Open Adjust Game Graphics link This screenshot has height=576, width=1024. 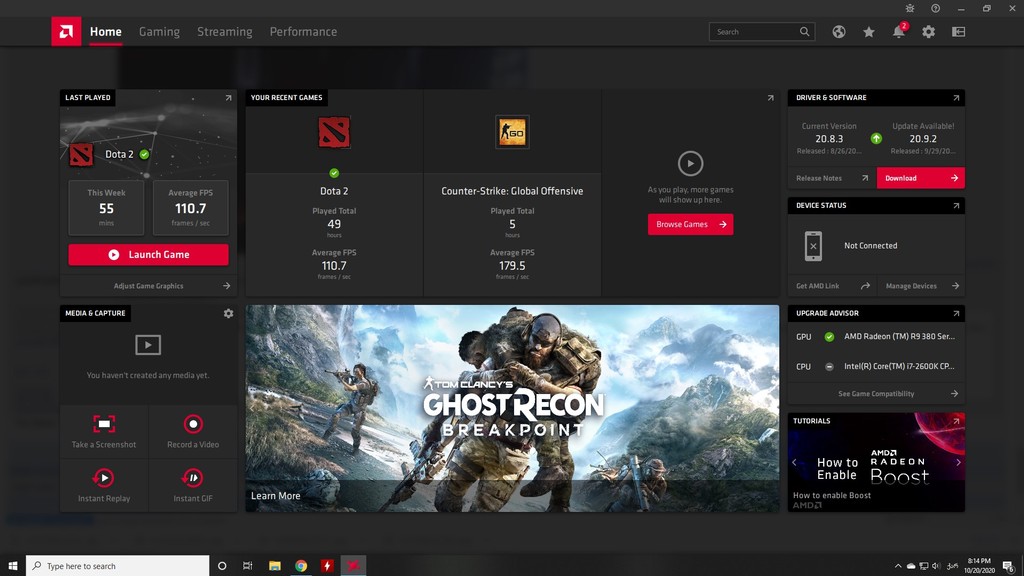(x=148, y=286)
